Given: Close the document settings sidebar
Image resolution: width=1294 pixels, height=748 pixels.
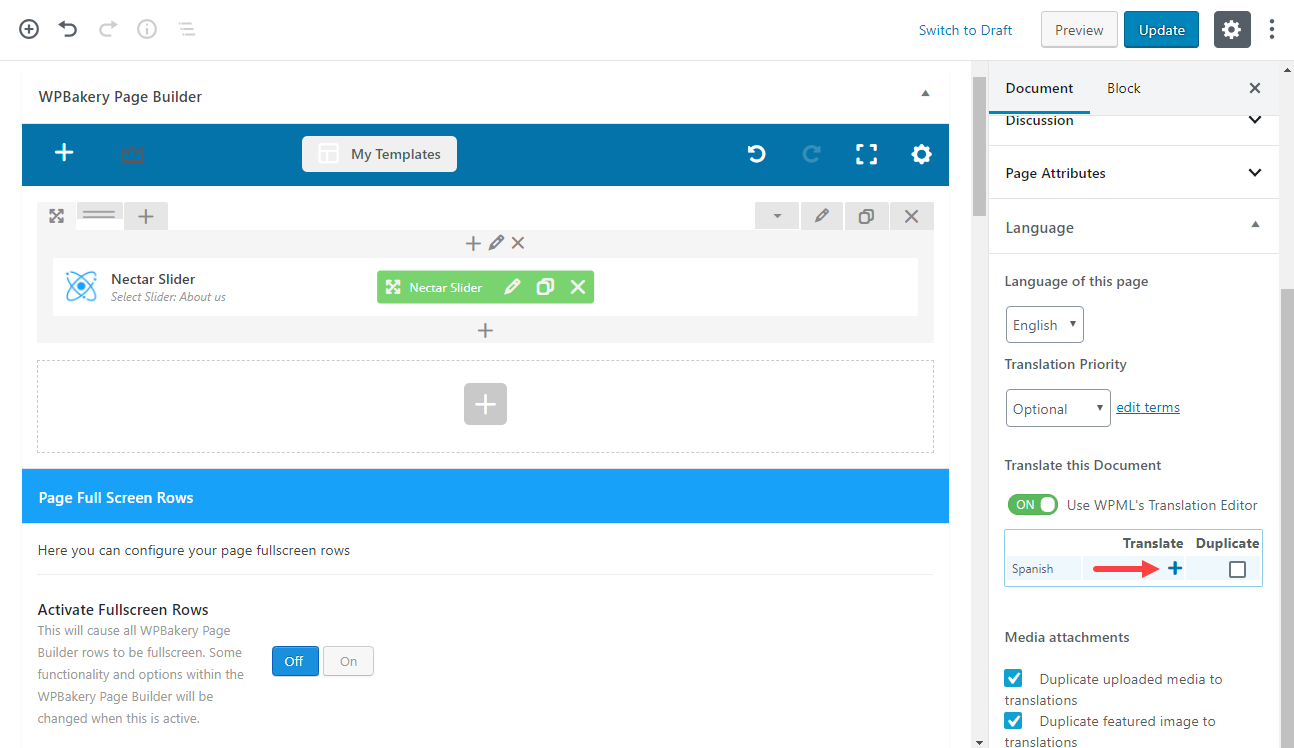Looking at the screenshot, I should point(1255,88).
